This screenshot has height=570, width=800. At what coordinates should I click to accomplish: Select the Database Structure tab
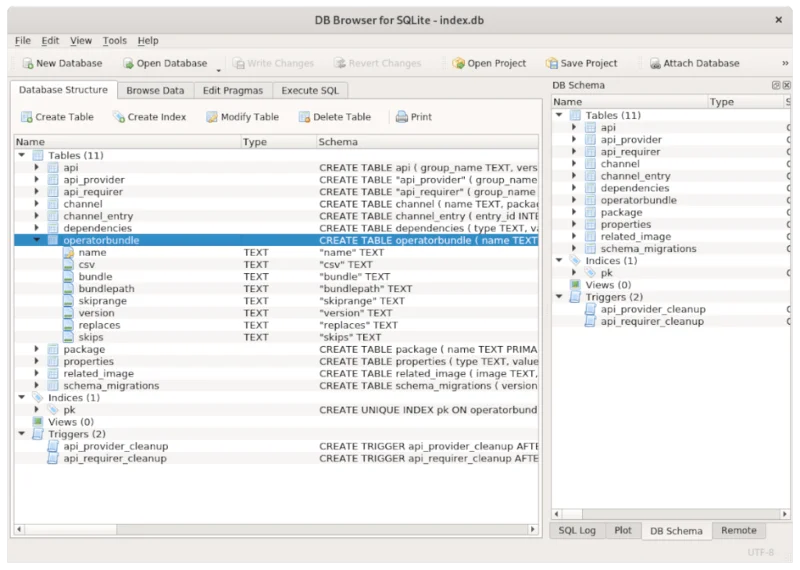pyautogui.click(x=64, y=90)
